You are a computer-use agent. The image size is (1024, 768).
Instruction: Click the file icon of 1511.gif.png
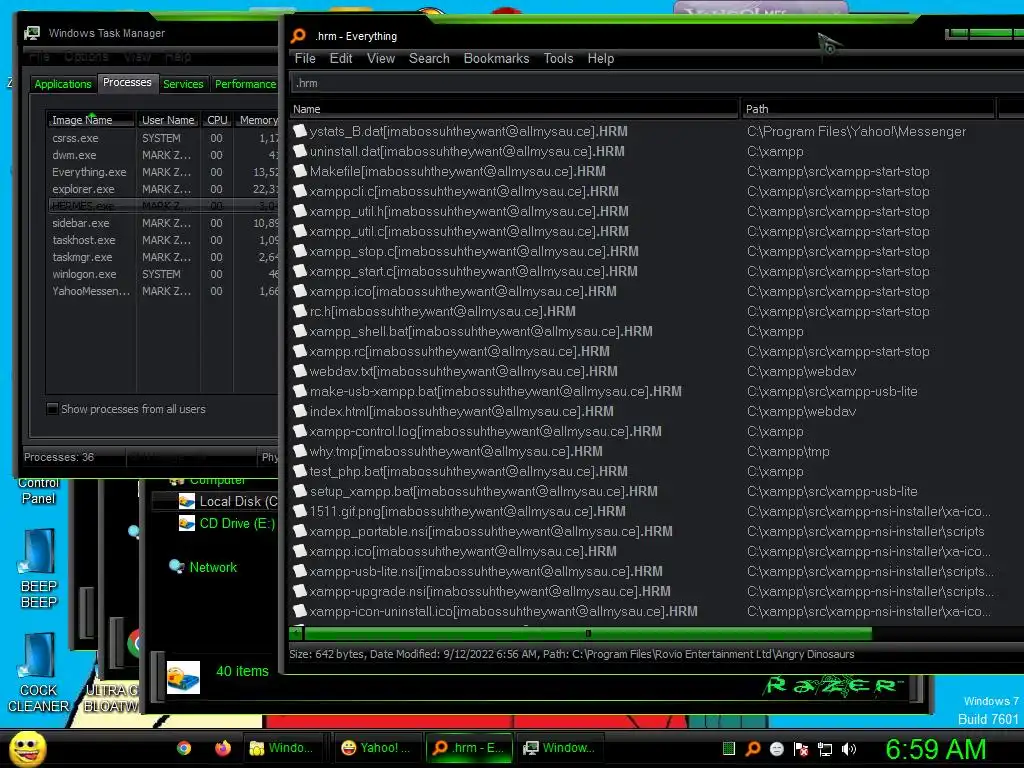pos(300,511)
